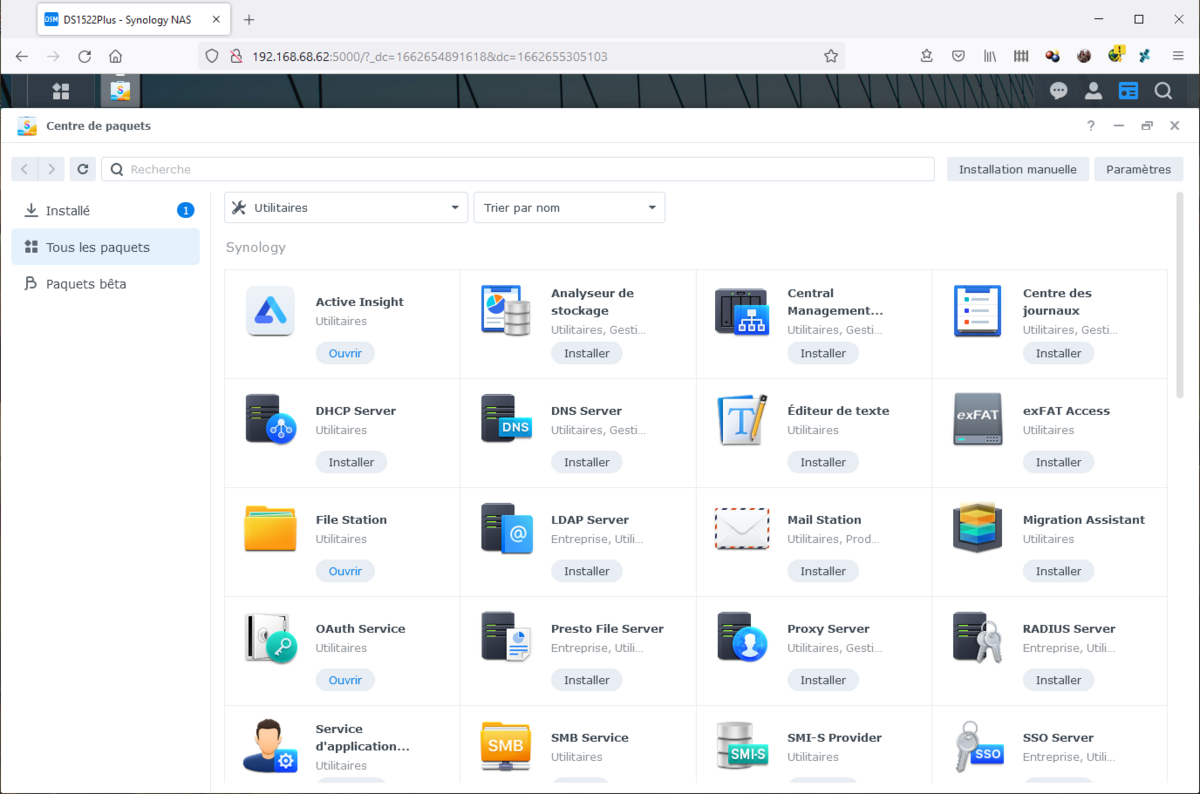Go back in Package Center
The image size is (1200, 794).
coord(25,169)
